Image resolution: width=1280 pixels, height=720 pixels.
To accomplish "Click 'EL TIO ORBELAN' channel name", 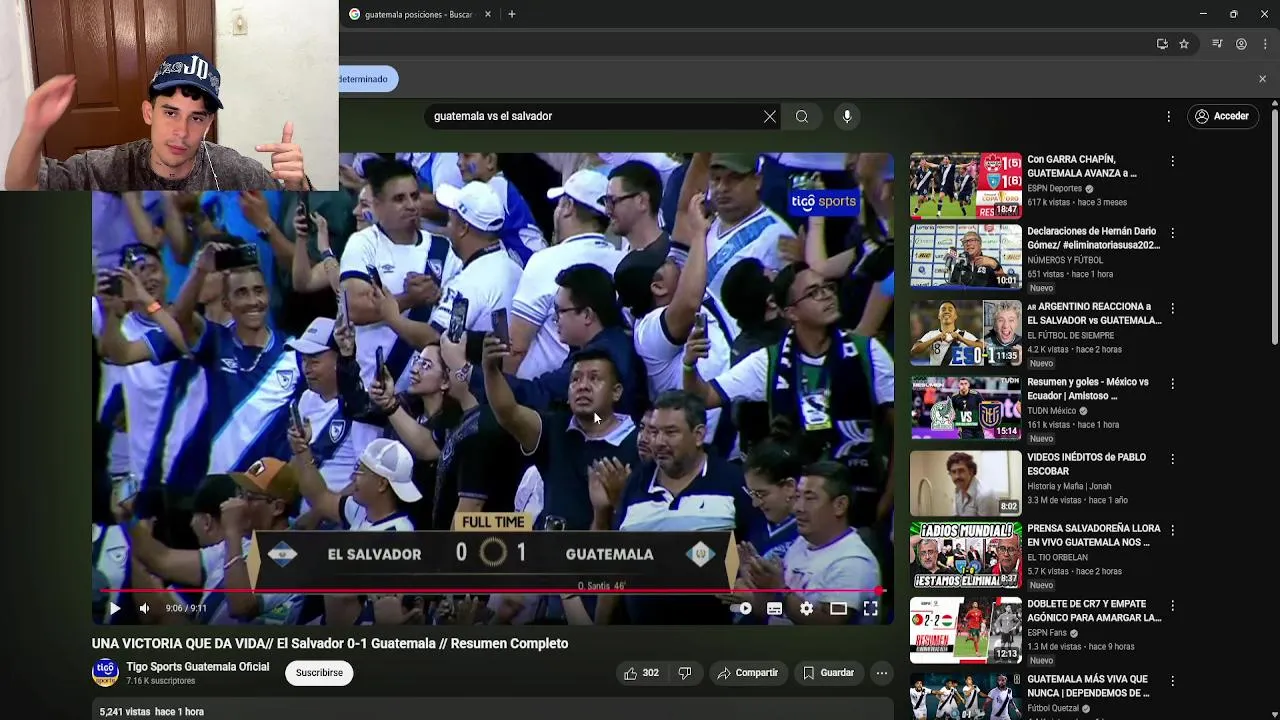I will pyautogui.click(x=1059, y=557).
